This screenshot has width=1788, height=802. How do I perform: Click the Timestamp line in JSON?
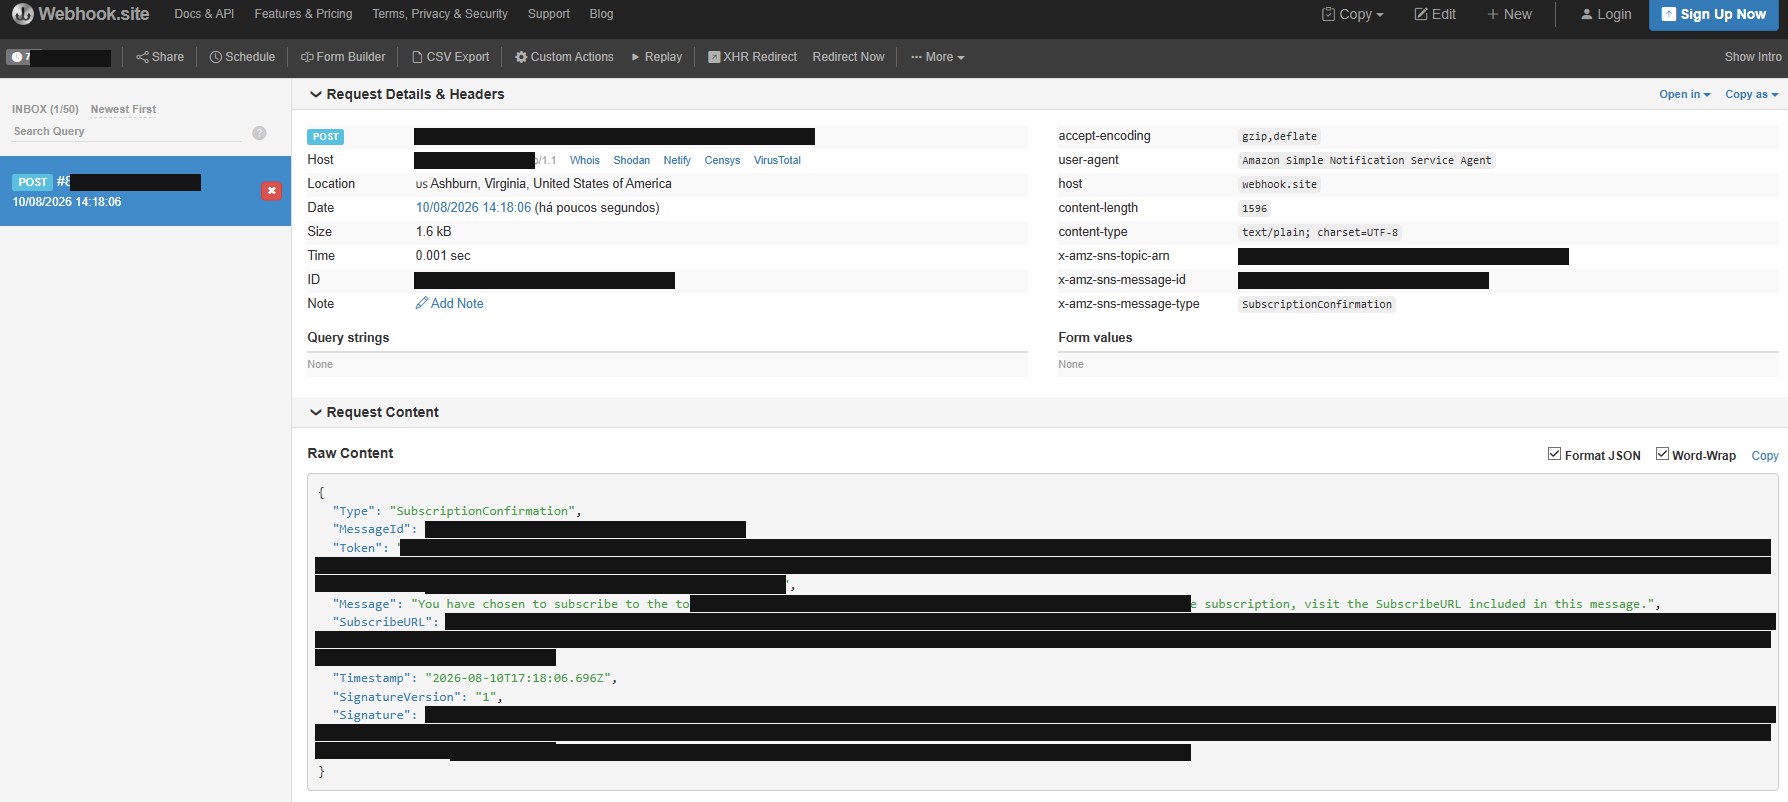475,678
